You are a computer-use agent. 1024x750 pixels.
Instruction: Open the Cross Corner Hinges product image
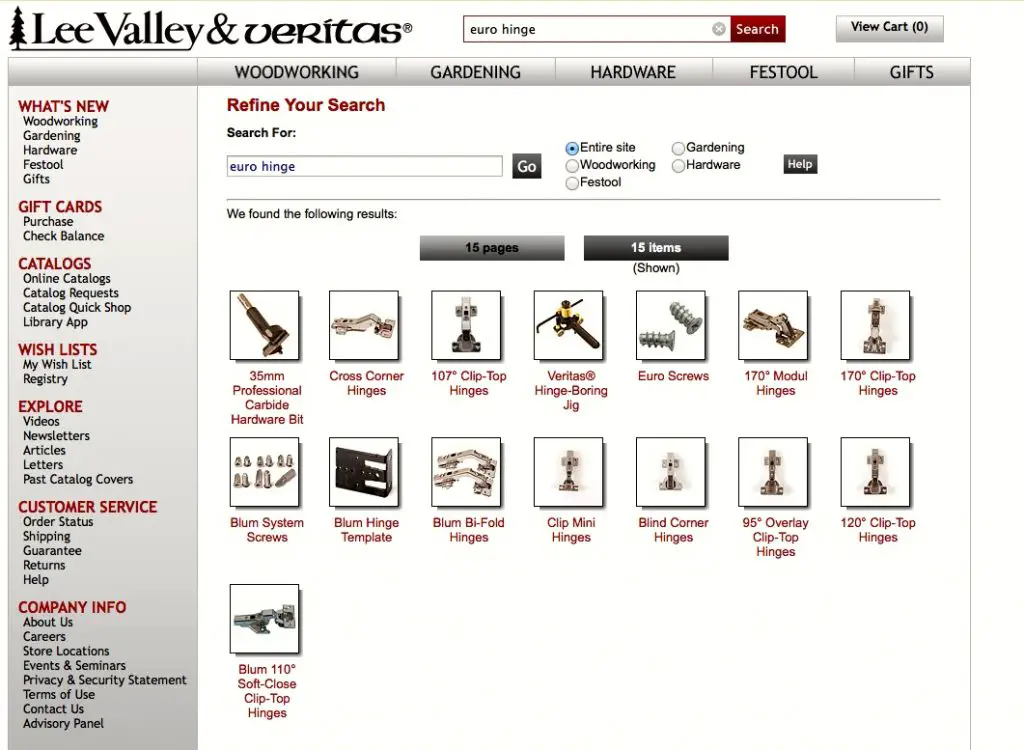pos(364,325)
